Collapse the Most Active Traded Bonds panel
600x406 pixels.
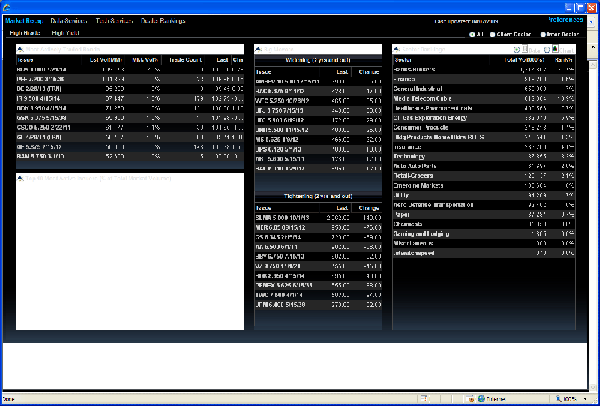pos(19,48)
